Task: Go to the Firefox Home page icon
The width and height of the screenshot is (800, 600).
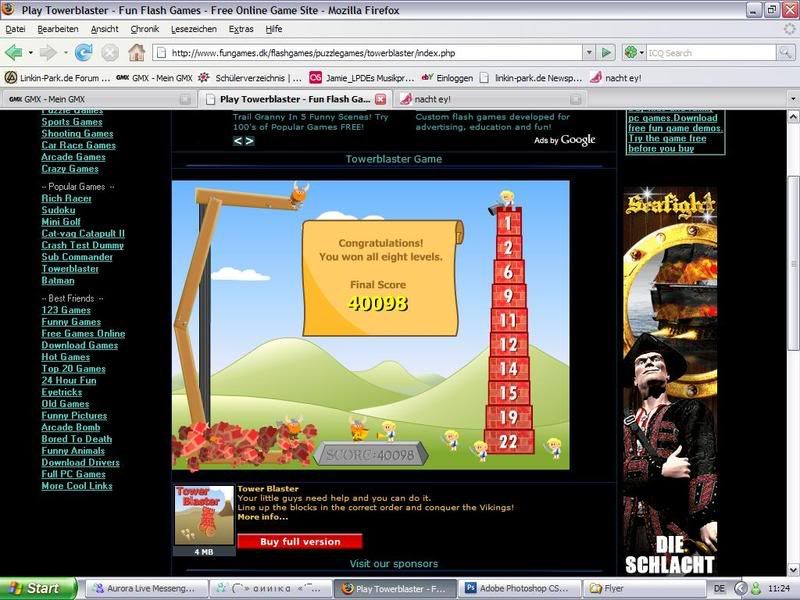Action: 136,52
